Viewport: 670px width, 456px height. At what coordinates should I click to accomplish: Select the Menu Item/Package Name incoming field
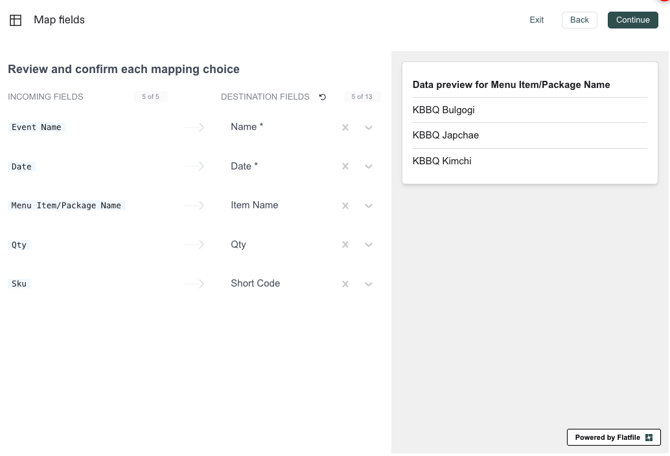[66, 206]
